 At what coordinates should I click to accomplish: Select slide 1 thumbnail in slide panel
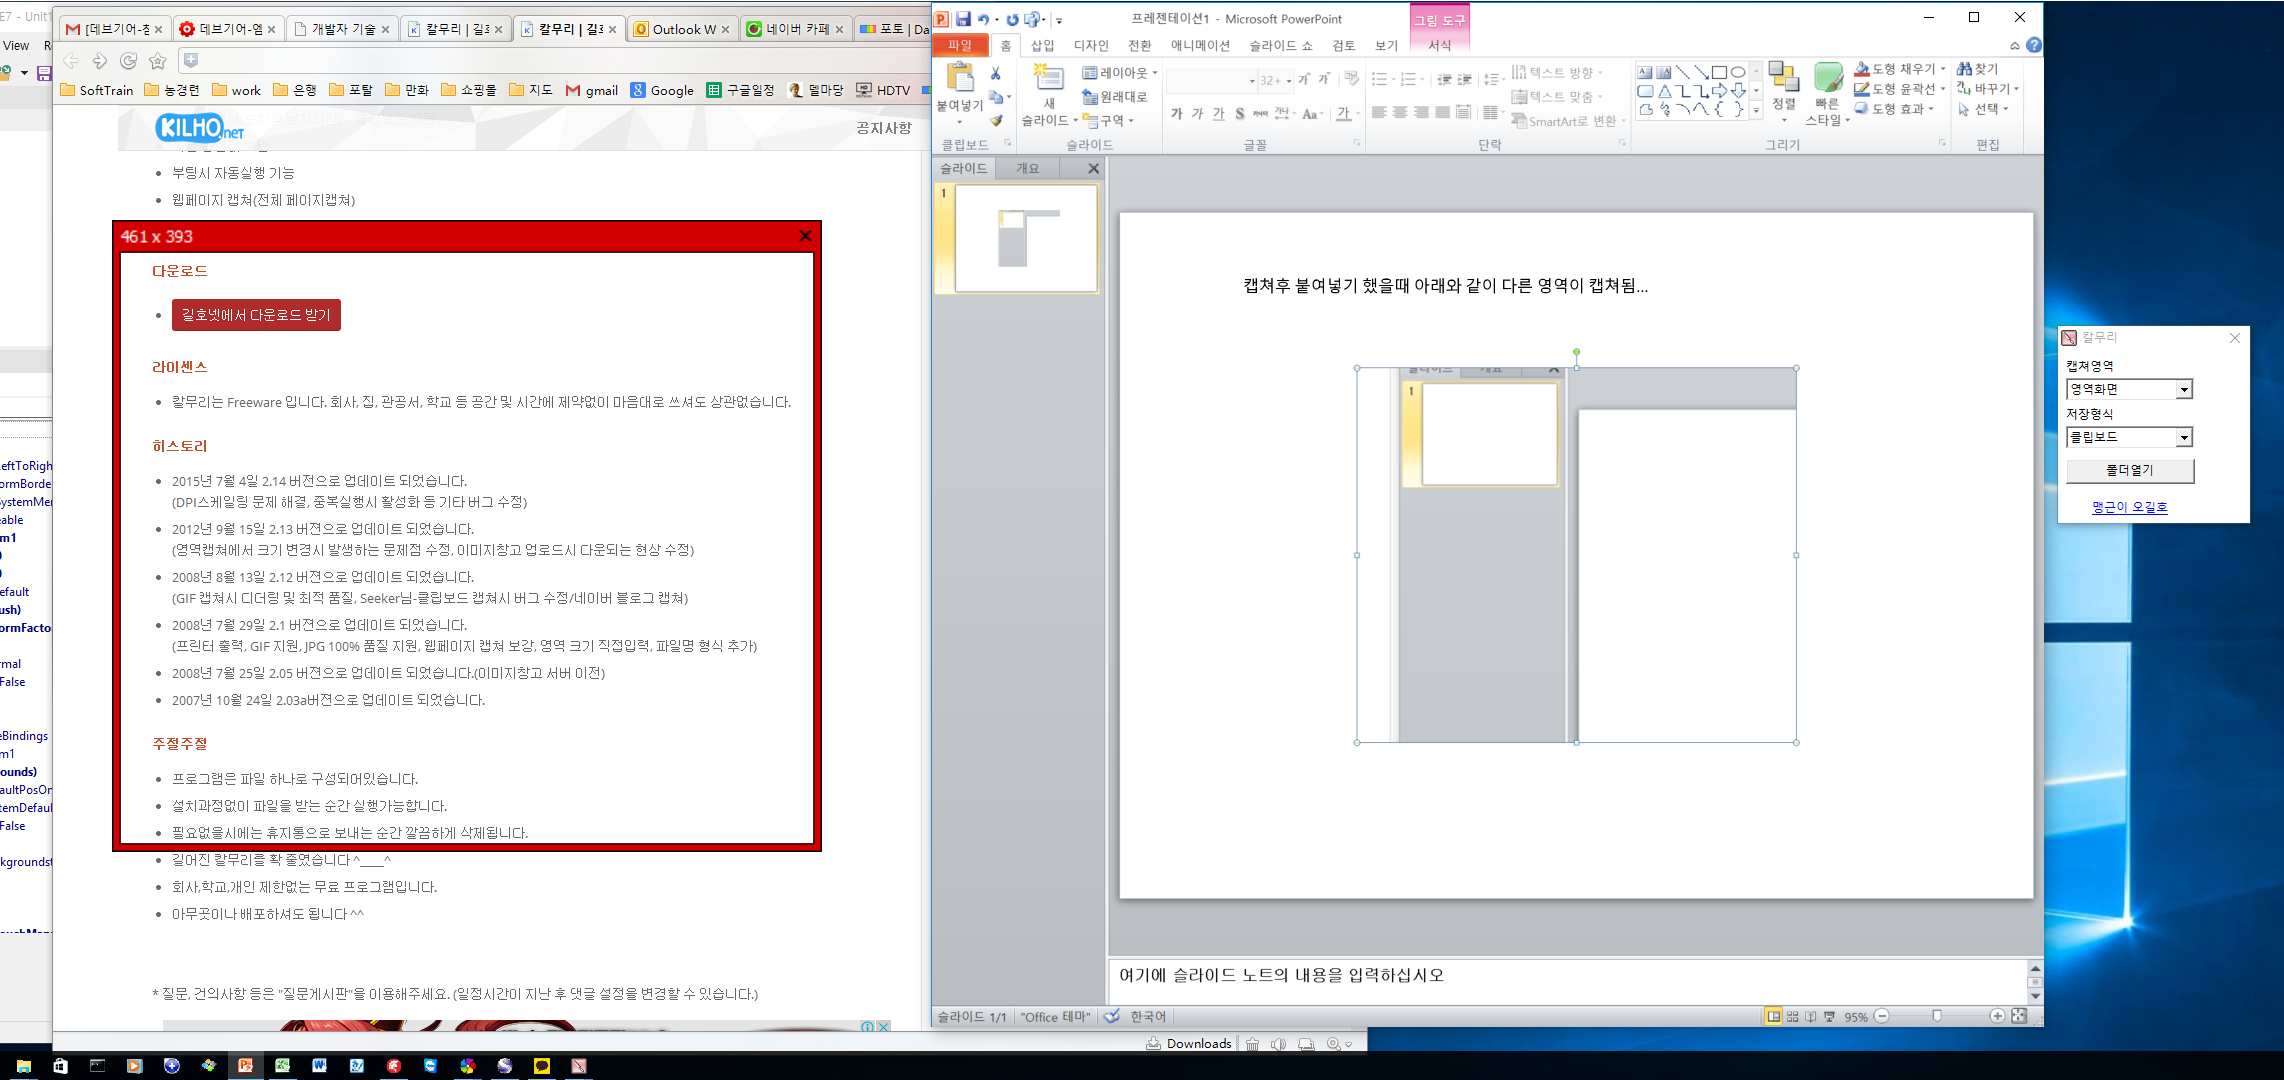tap(1025, 238)
